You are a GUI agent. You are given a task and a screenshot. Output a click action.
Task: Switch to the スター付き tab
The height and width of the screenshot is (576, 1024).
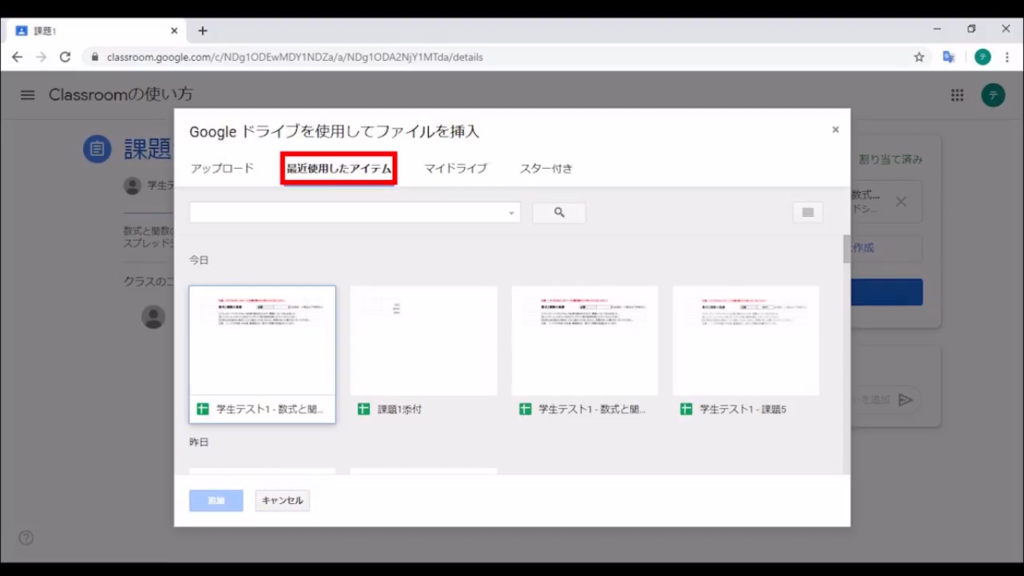(546, 168)
